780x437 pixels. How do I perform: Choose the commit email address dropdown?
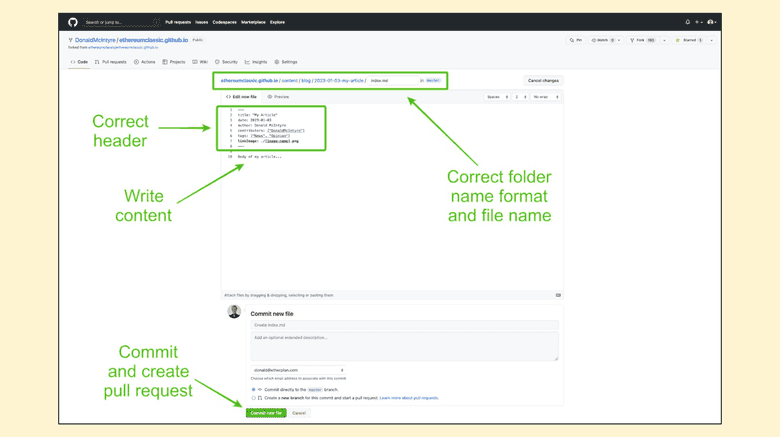tap(297, 371)
